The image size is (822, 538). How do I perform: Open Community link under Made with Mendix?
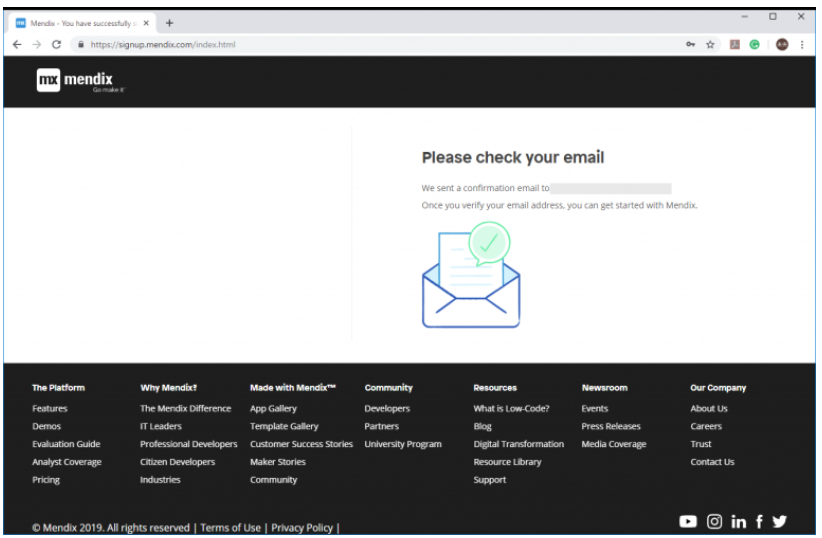[x=273, y=480]
